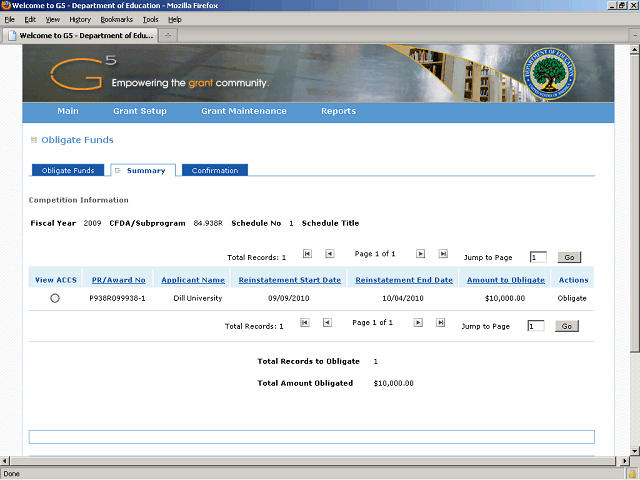Click the P938R099938-1 award number cell
The height and width of the screenshot is (480, 640).
click(118, 298)
